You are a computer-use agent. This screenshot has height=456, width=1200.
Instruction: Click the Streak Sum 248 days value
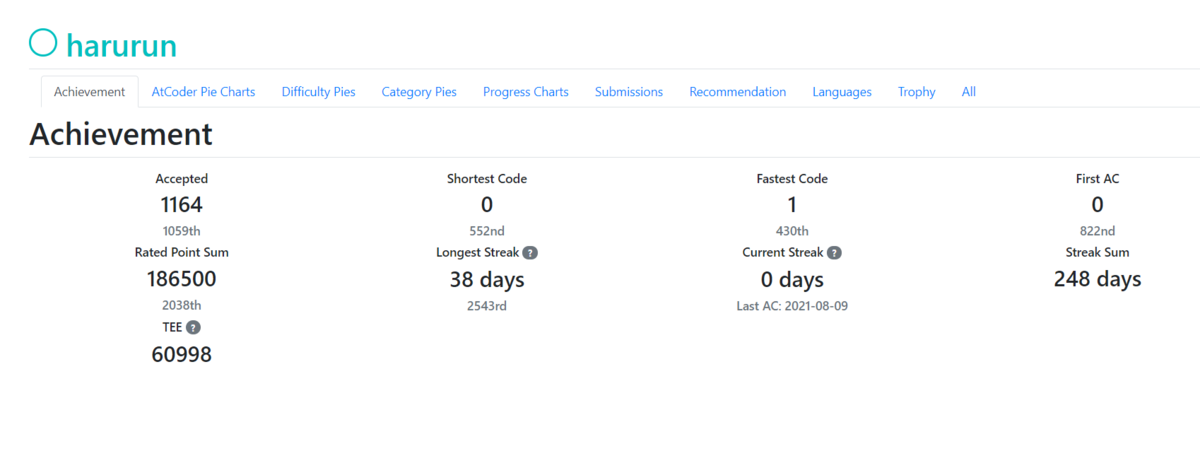tap(1097, 279)
